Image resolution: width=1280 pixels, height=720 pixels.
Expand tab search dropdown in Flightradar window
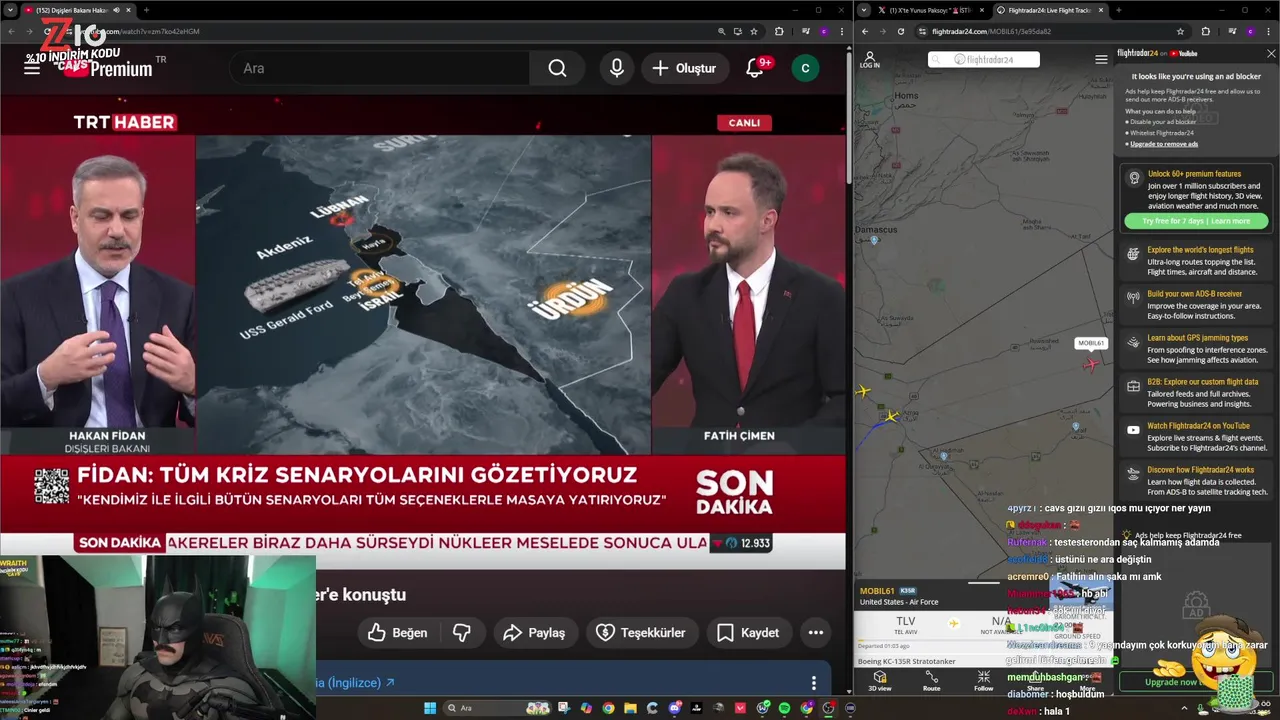[x=864, y=10]
